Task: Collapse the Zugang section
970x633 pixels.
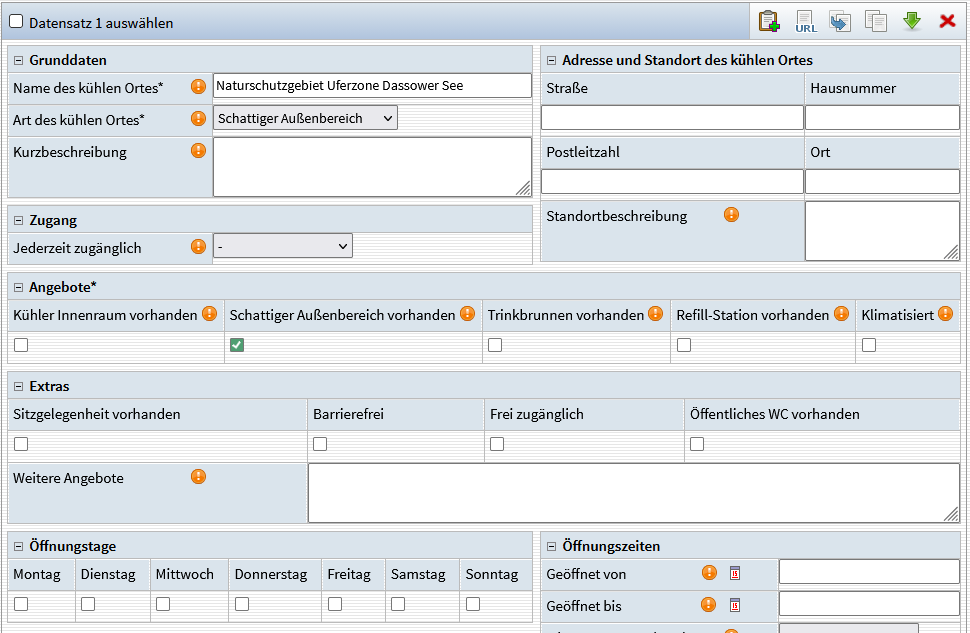Action: point(19,220)
